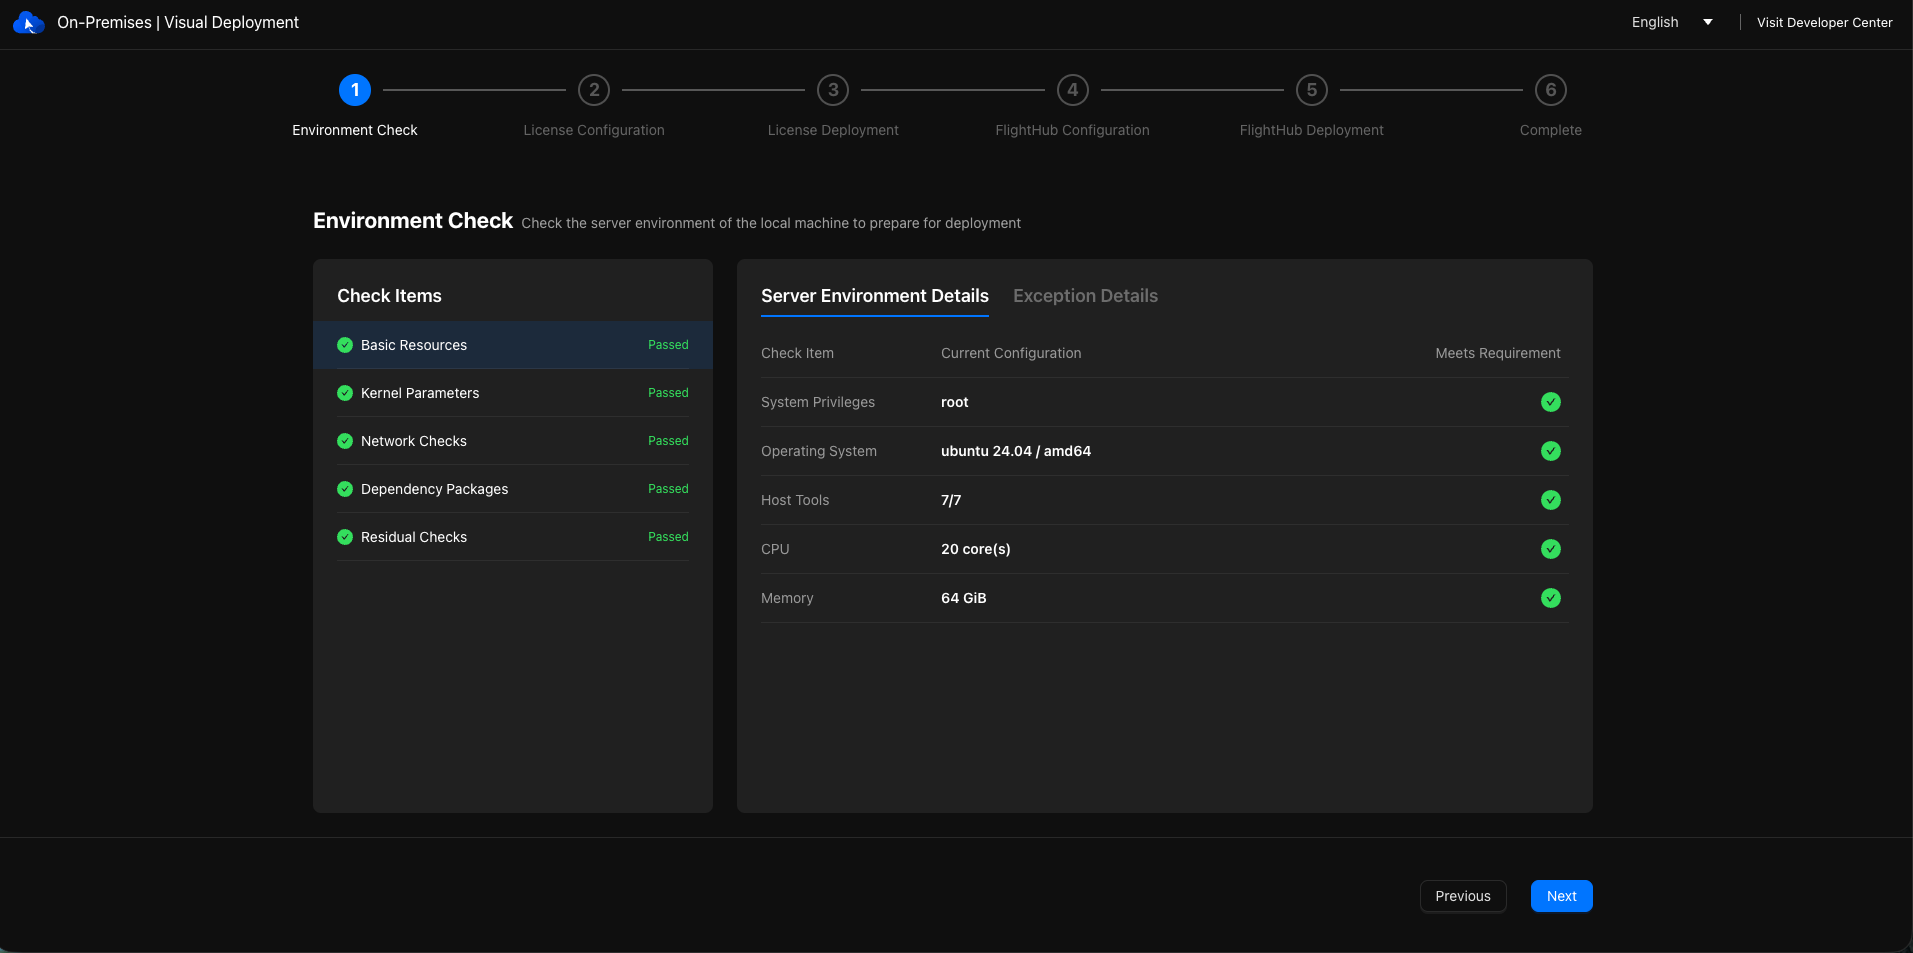
Task: Click the Meets Requirement column header
Action: click(x=1498, y=353)
